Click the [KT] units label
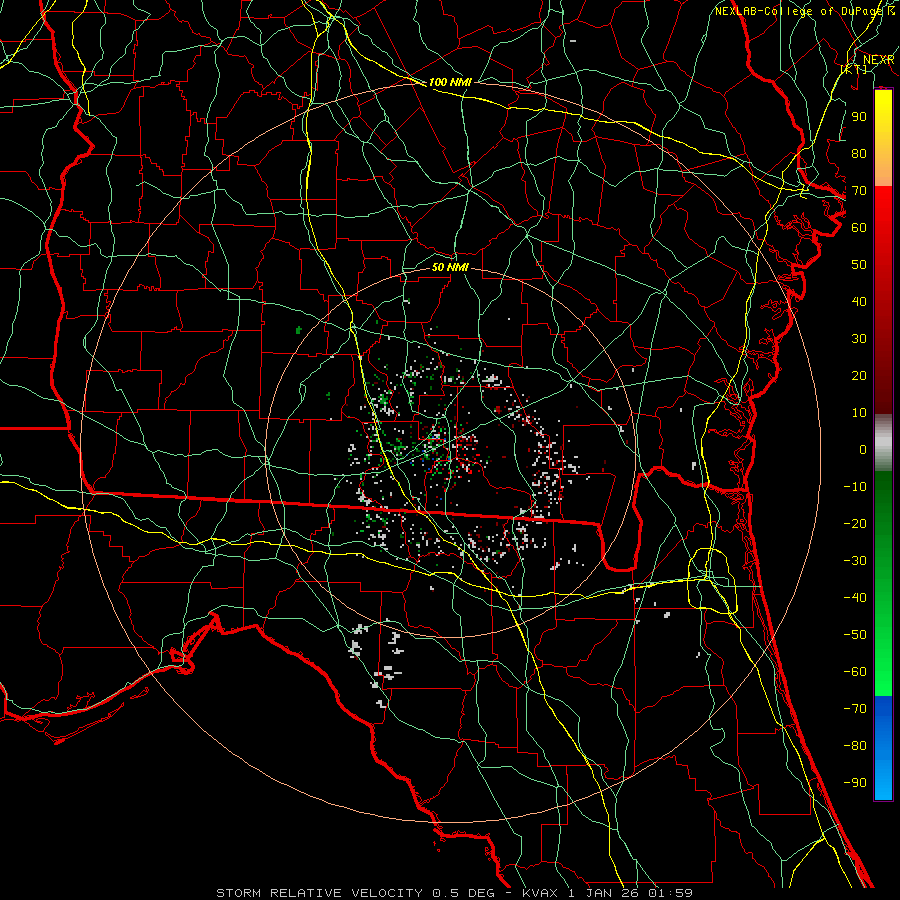 click(x=854, y=69)
